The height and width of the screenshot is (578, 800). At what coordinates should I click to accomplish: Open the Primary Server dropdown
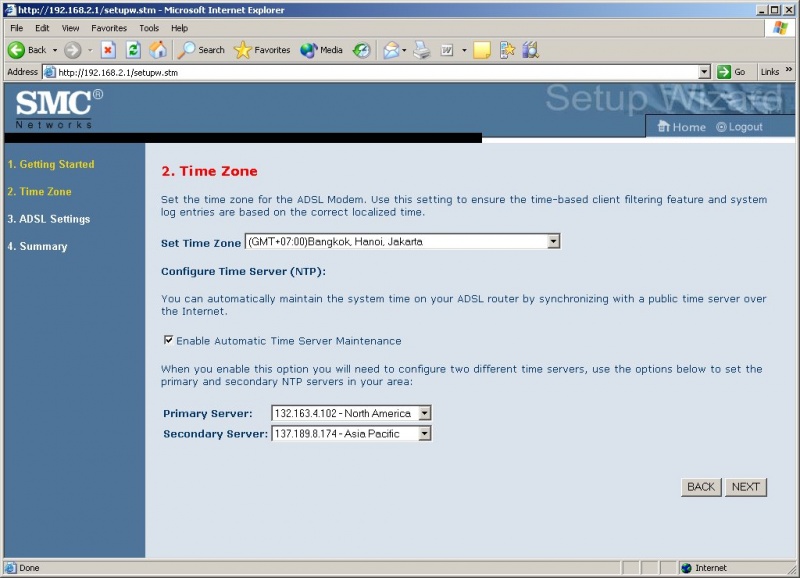pos(422,413)
